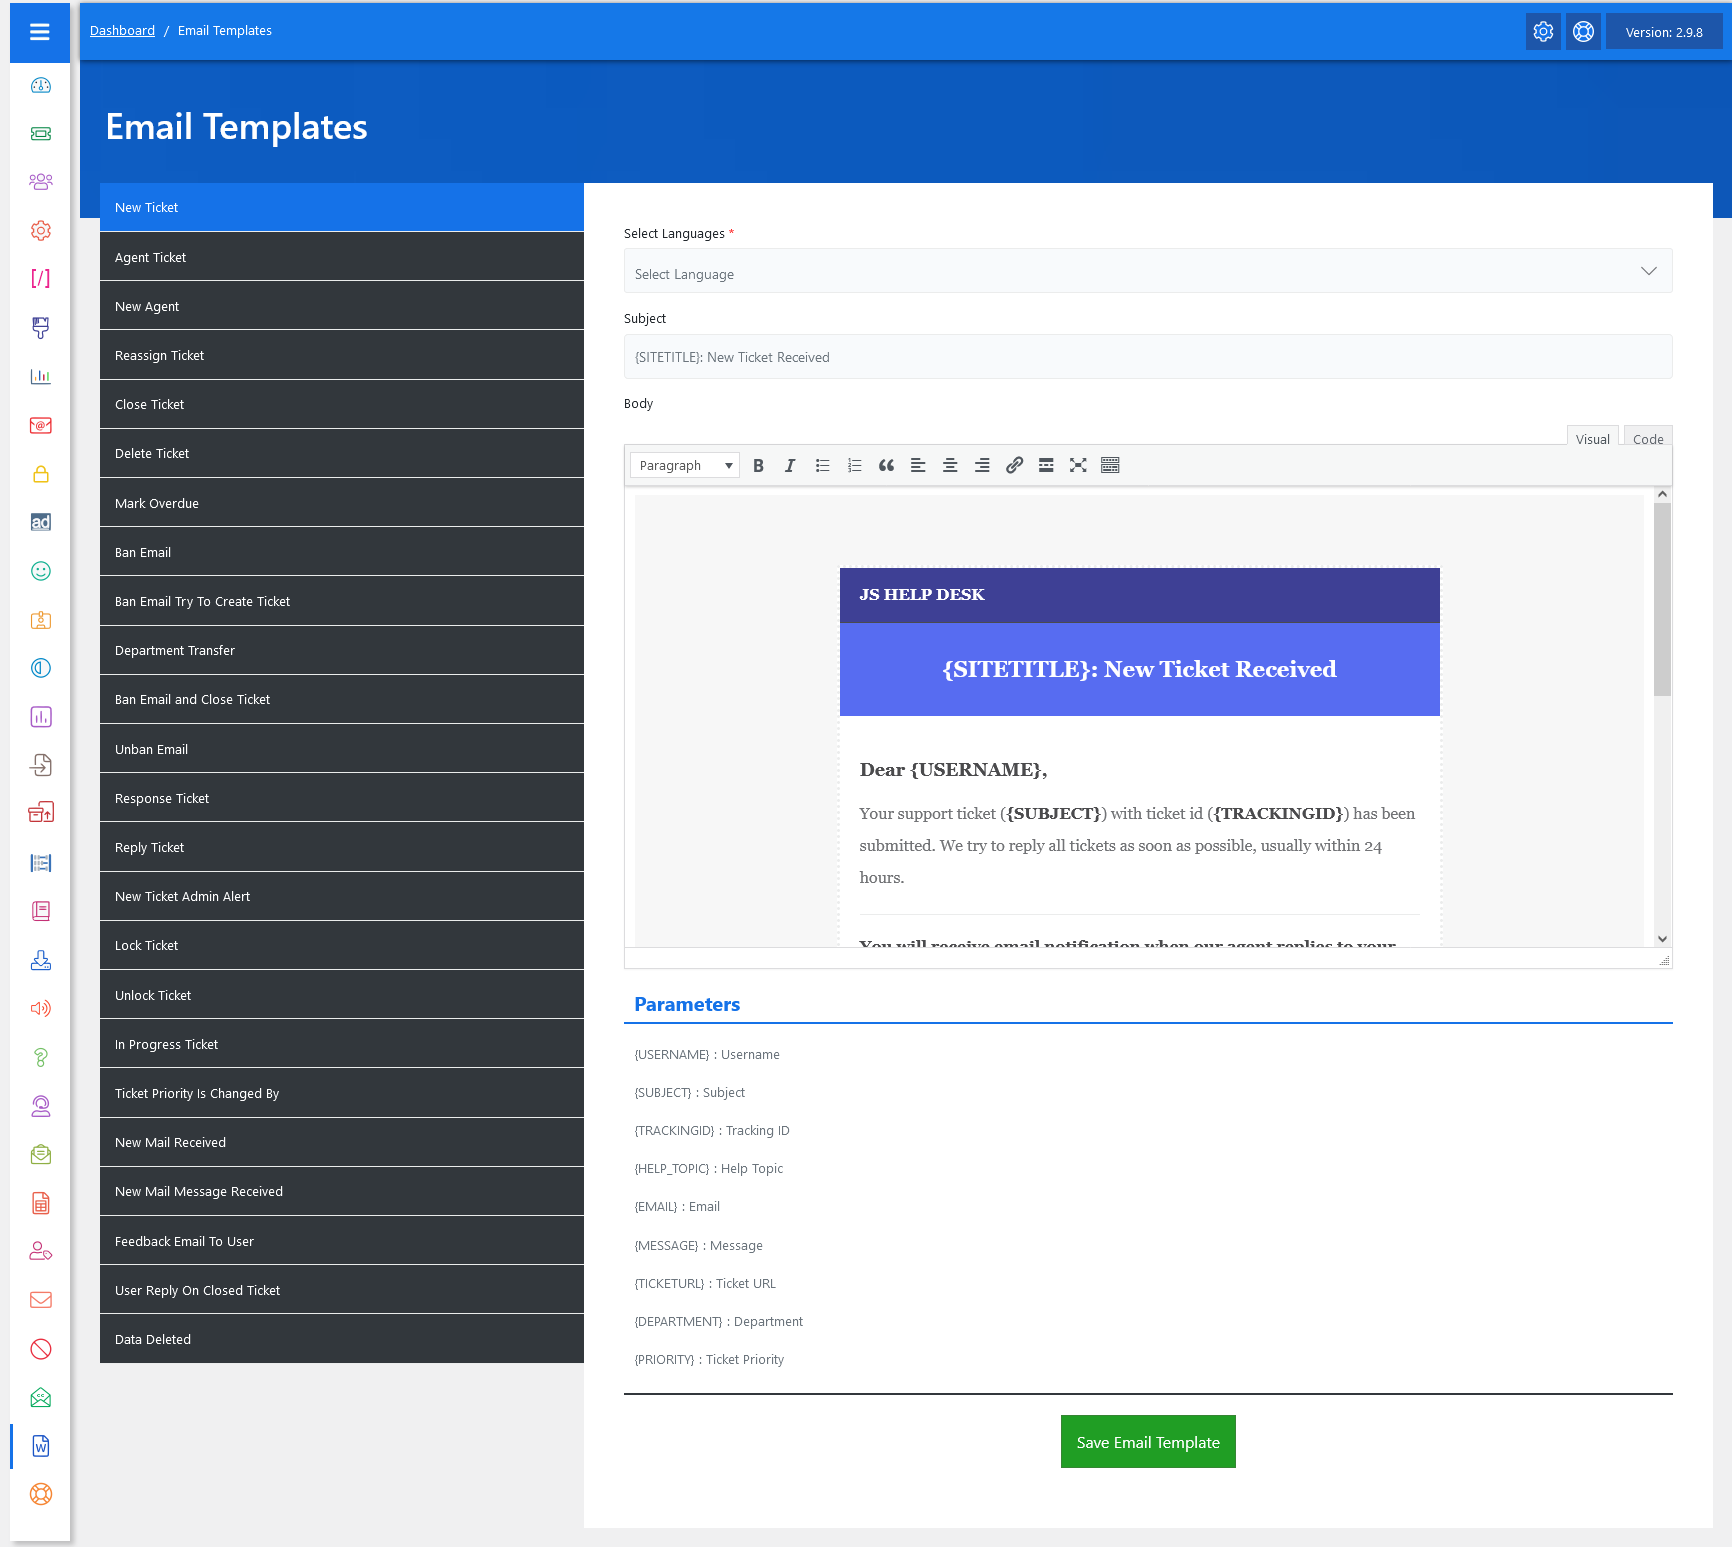Open the Department Transfer template
This screenshot has width=1732, height=1547.
point(341,650)
